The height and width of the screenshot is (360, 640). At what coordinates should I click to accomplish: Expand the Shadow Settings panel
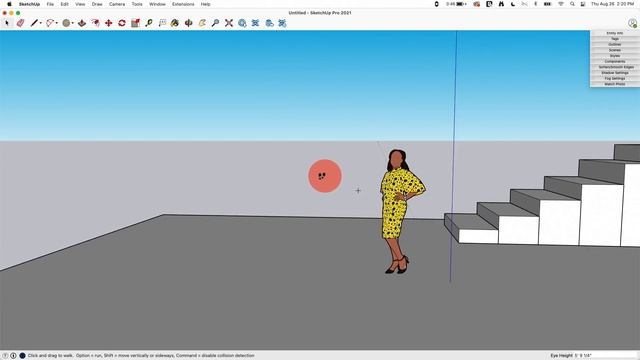tap(615, 73)
